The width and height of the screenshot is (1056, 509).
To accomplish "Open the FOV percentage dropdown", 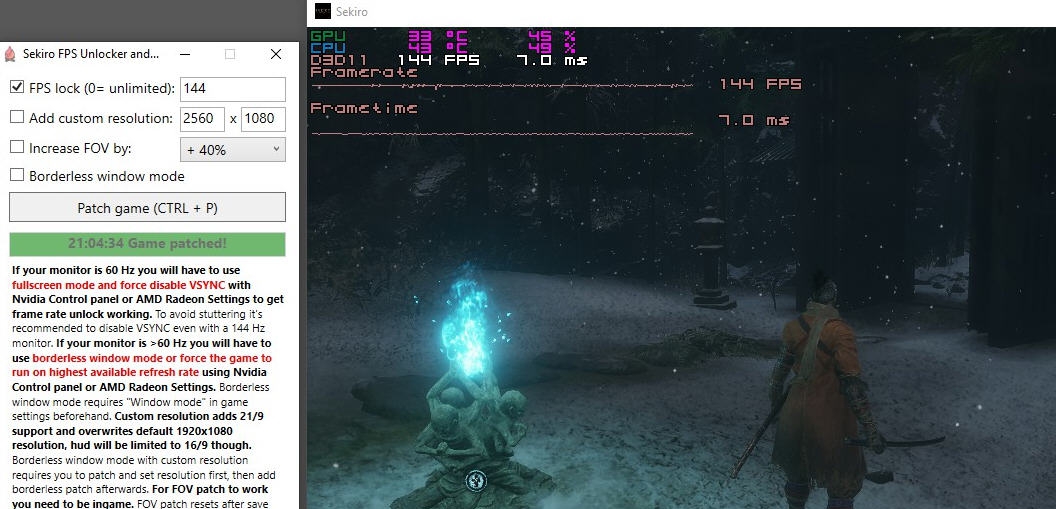I will tap(232, 149).
